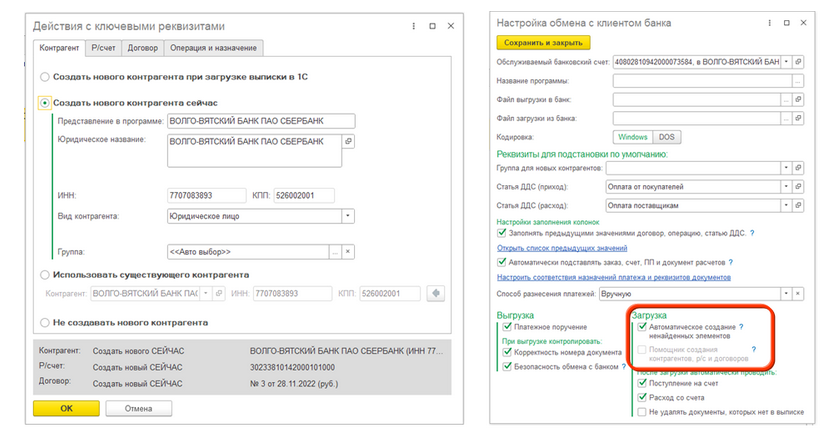Clear Способ разнесения платежей with X icon

click(798, 294)
